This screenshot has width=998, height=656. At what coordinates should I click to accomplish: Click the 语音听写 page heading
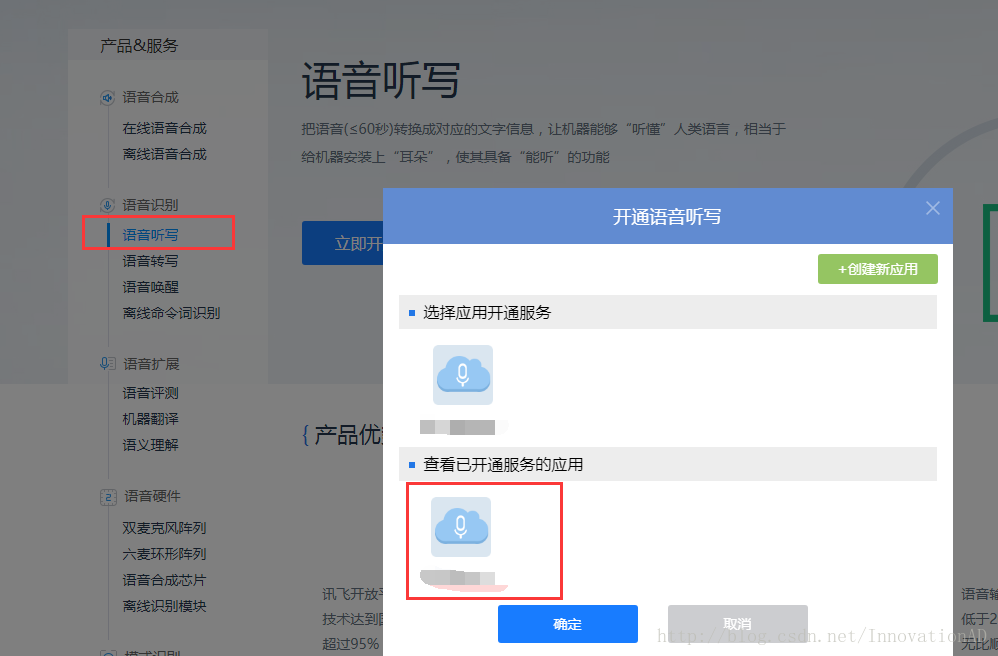tap(381, 81)
